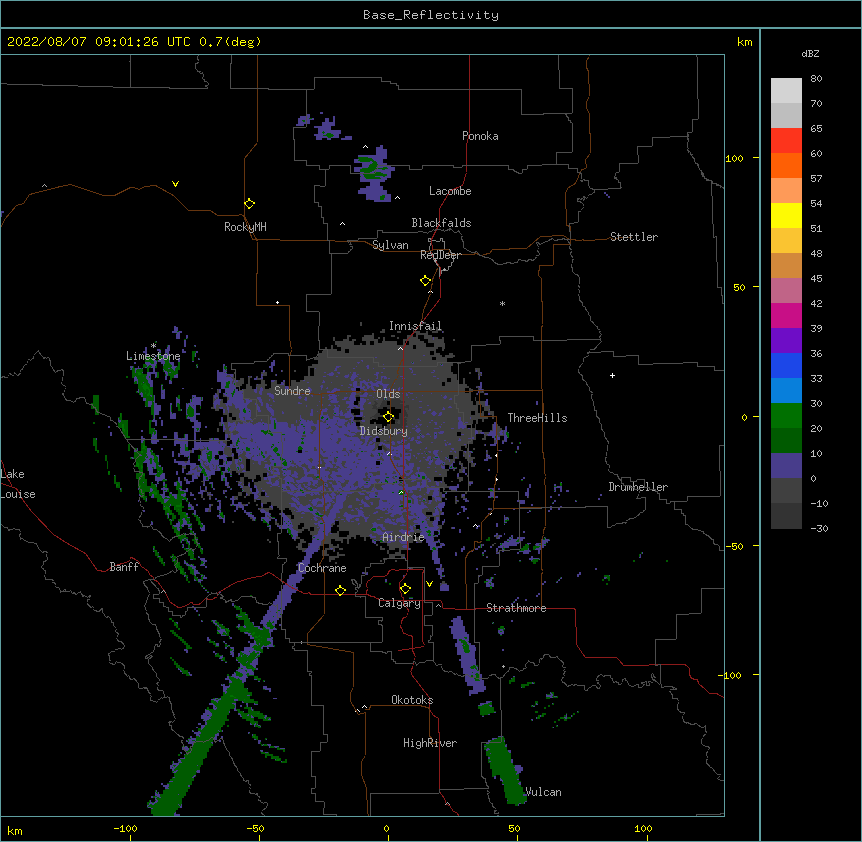Click the Lake Louise label at left edge
Viewport: 862px width, 842px height.
tap(18, 484)
